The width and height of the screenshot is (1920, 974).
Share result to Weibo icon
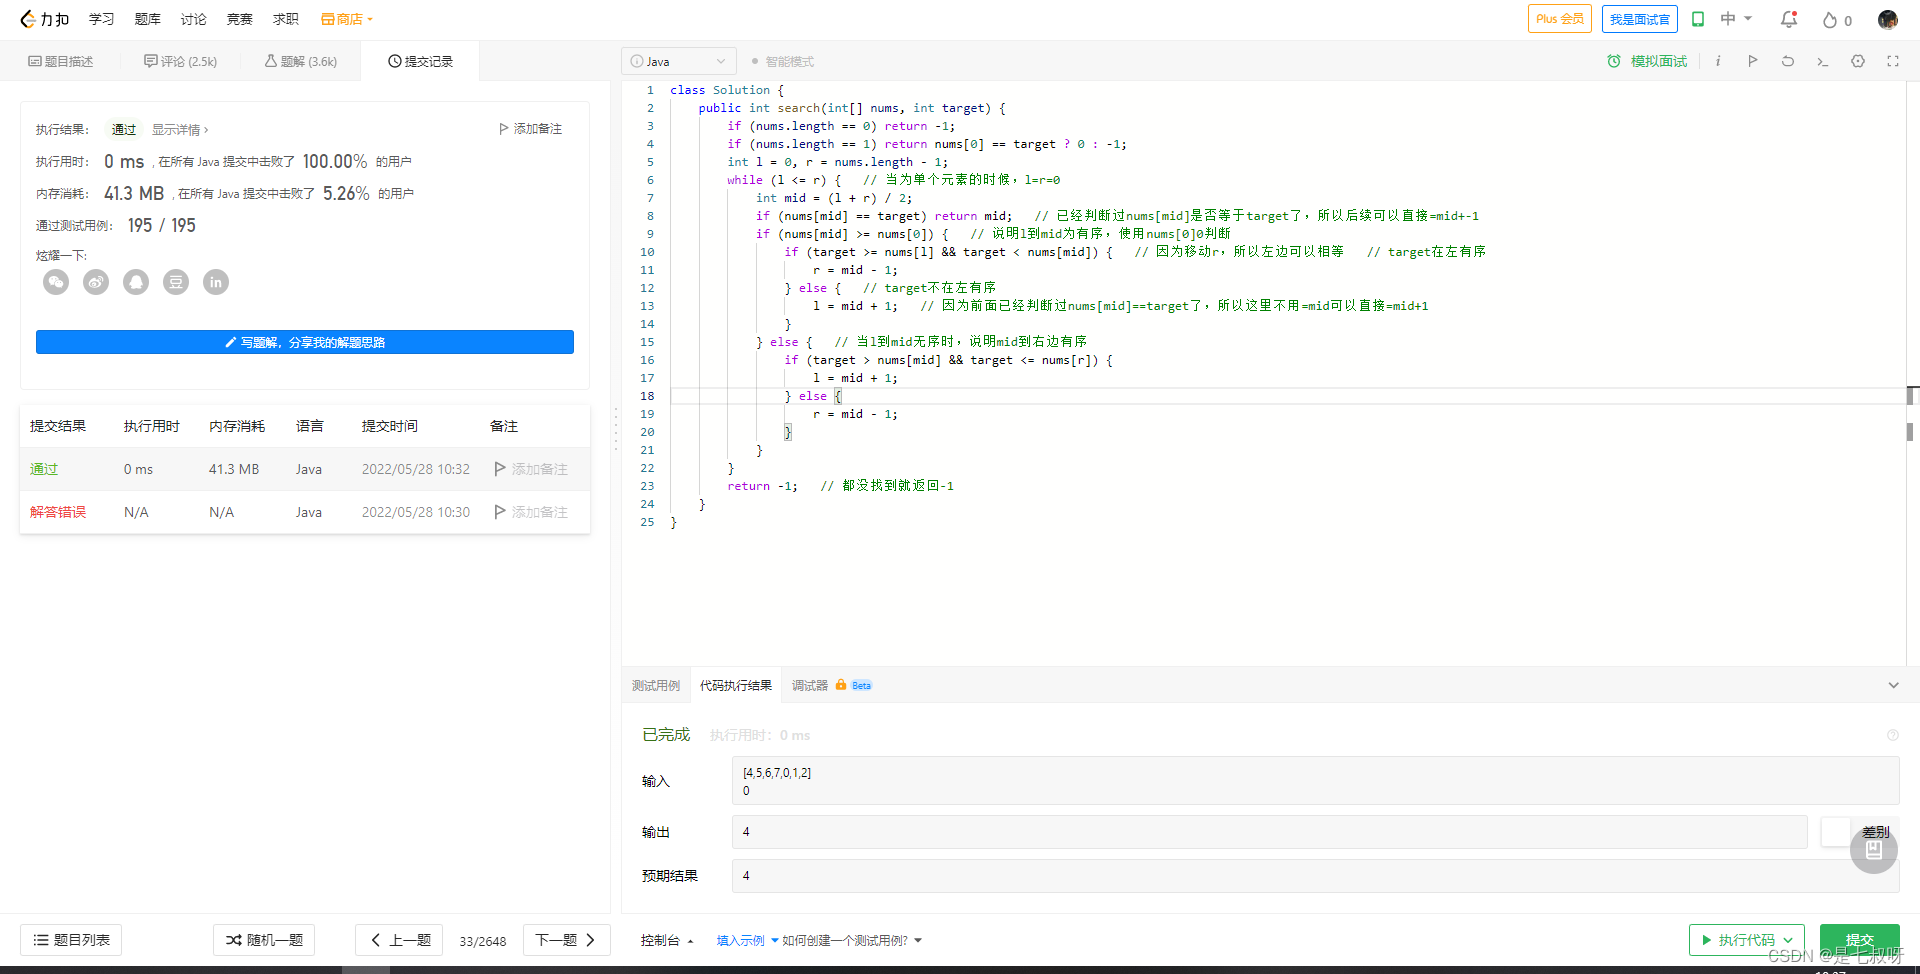tap(96, 282)
